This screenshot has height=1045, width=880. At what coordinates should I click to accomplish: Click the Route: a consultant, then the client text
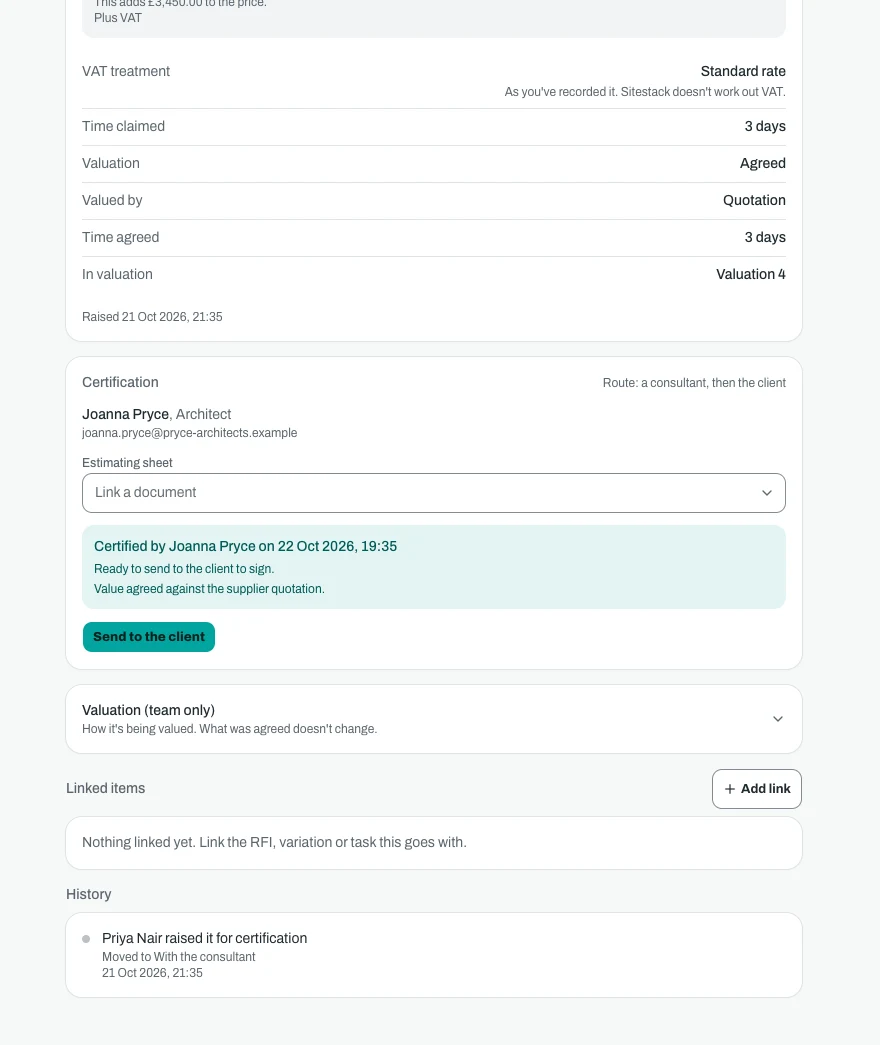click(694, 383)
